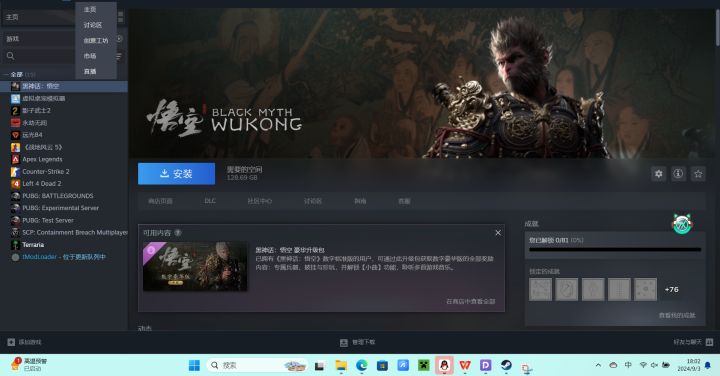
Task: Click the 主页 home button in library sidebar
Action: pyautogui.click(x=39, y=17)
